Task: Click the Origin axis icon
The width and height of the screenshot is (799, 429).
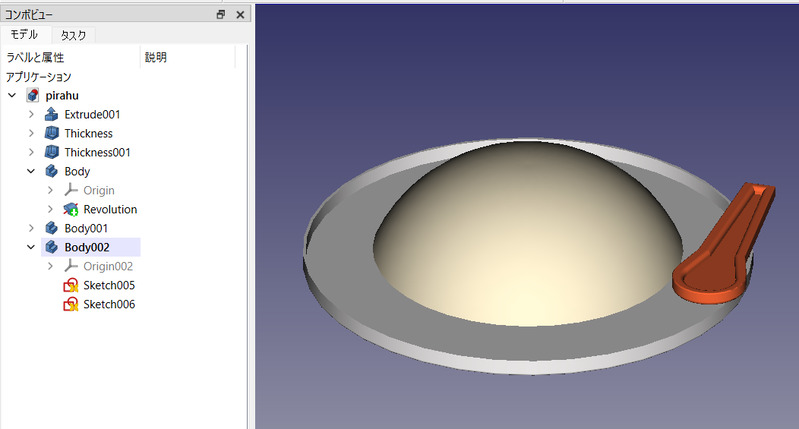Action: tap(71, 190)
